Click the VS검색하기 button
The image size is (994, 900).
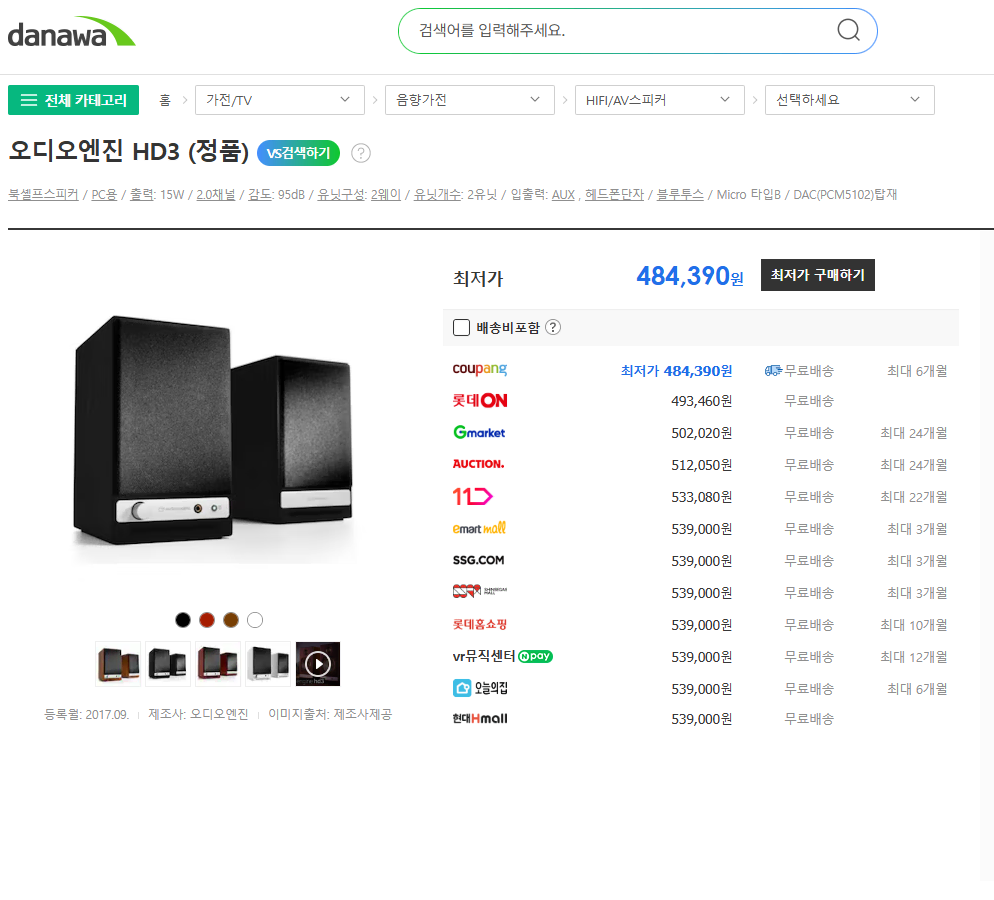(299, 153)
